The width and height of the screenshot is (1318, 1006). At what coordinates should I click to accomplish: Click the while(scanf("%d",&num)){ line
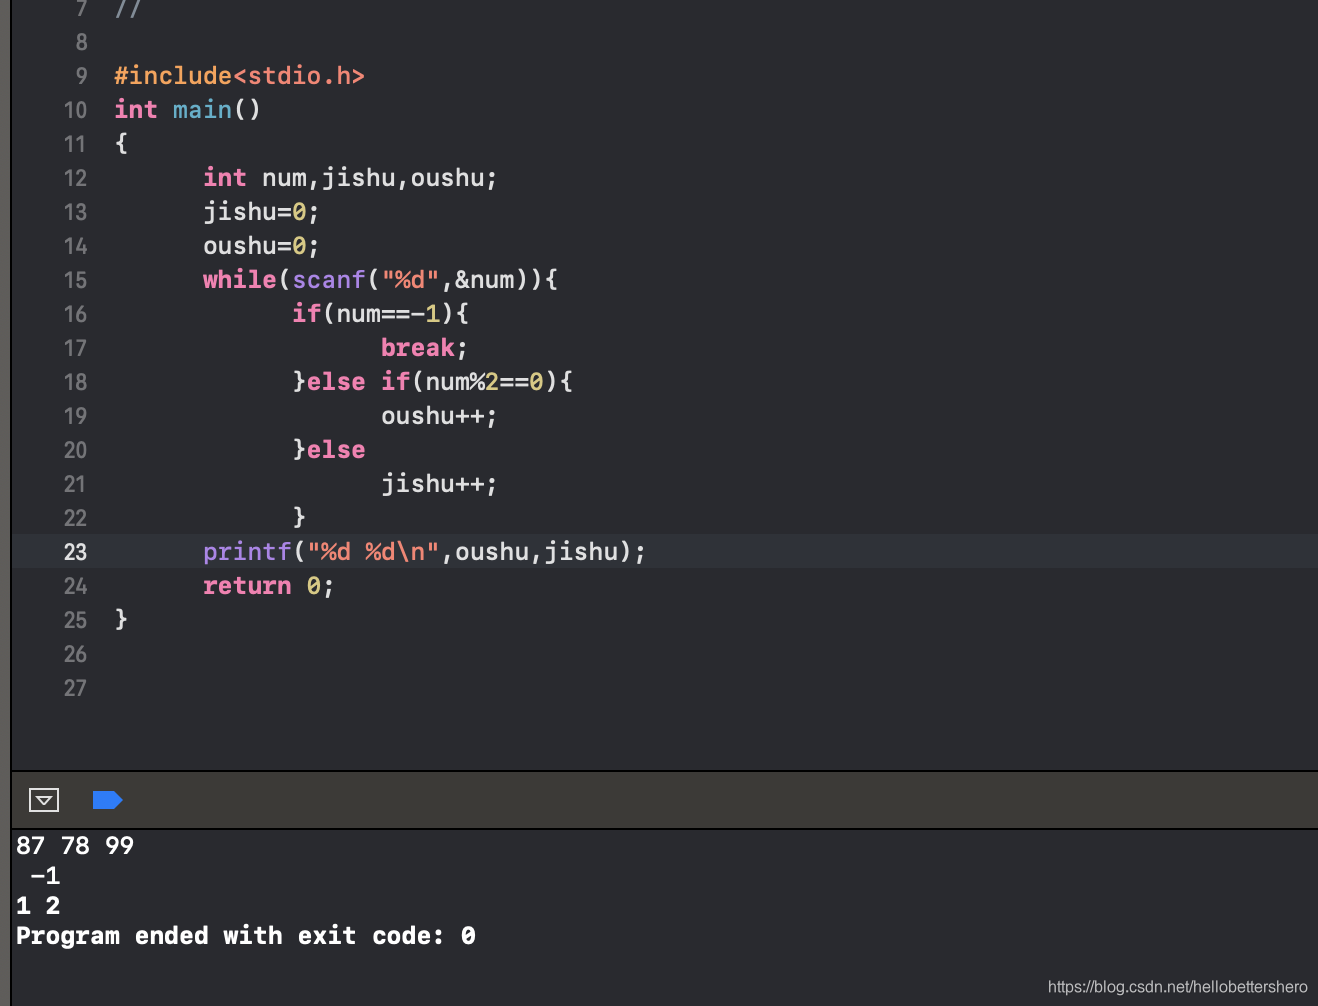coord(380,280)
